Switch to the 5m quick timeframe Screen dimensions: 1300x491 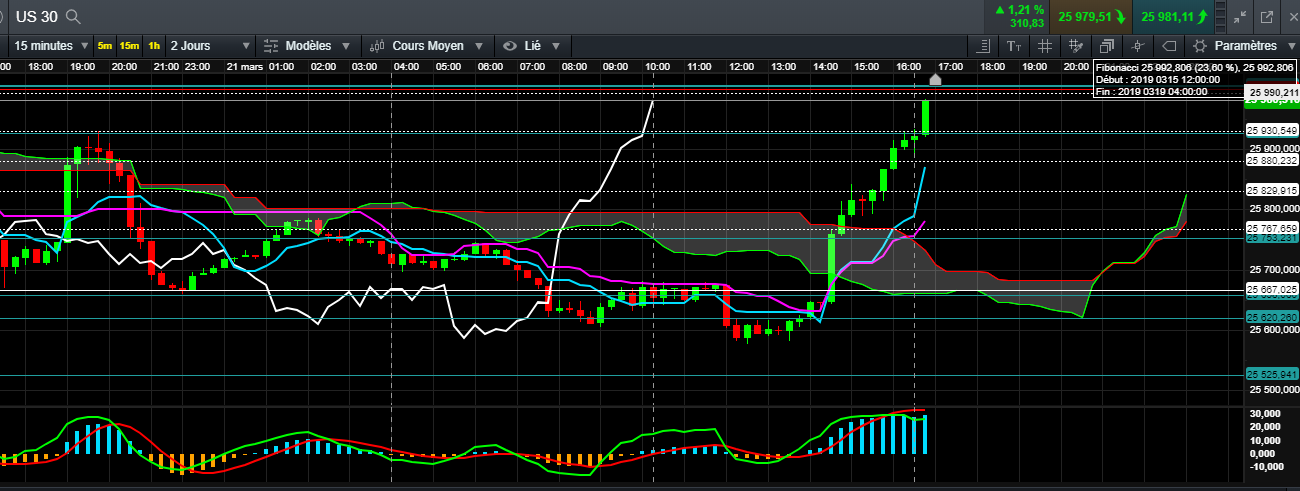click(x=105, y=46)
